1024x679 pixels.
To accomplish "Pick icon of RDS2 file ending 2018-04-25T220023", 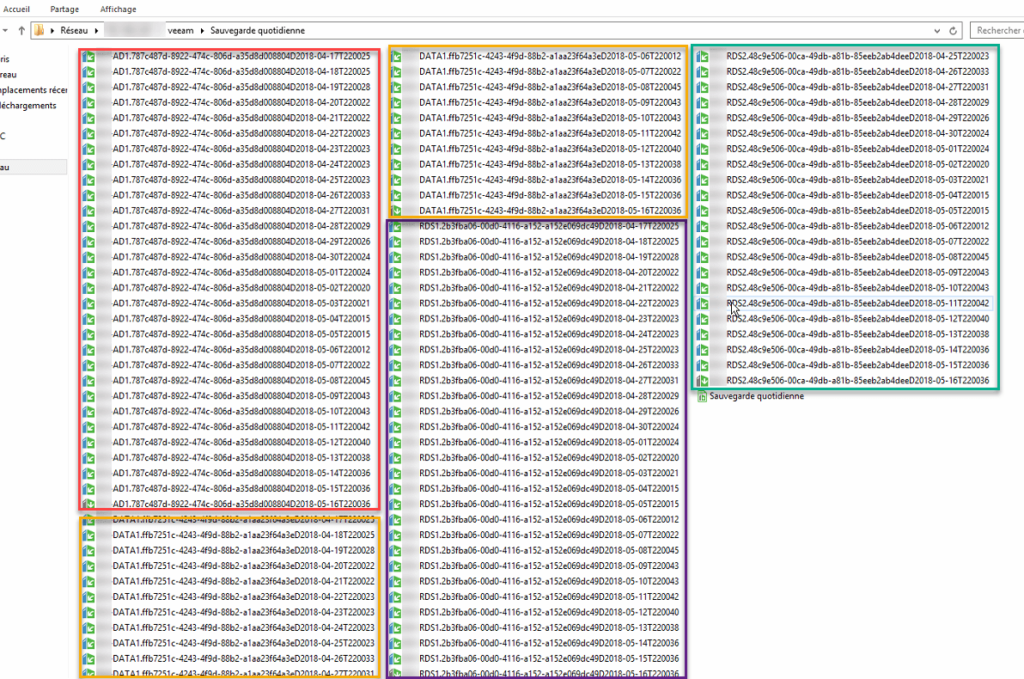I will point(703,57).
